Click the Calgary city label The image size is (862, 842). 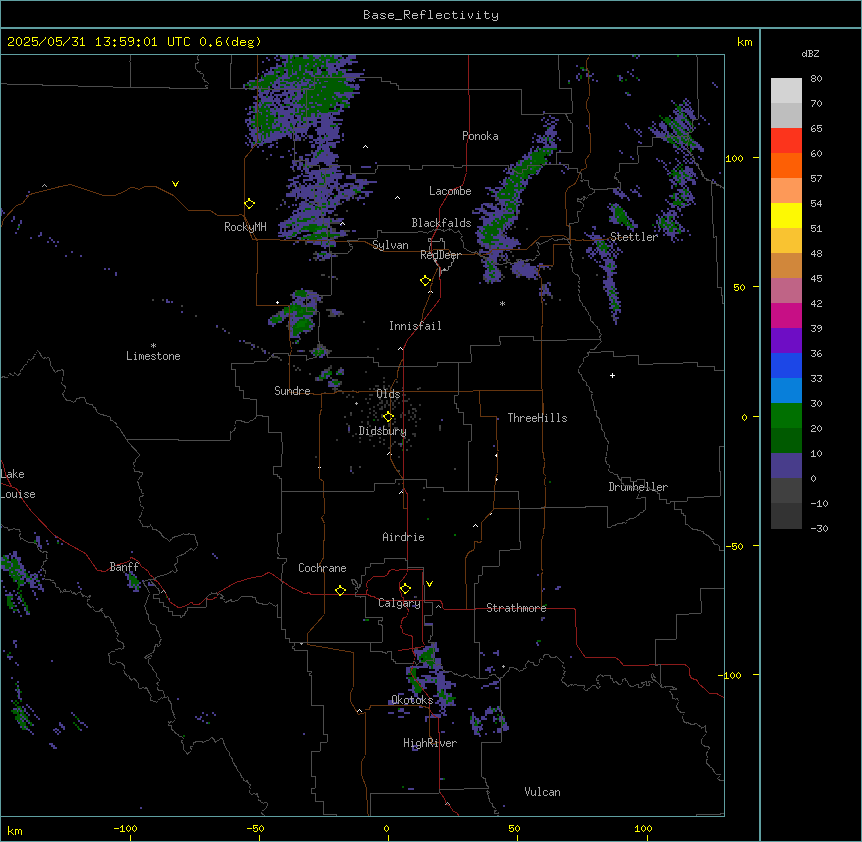coord(399,603)
